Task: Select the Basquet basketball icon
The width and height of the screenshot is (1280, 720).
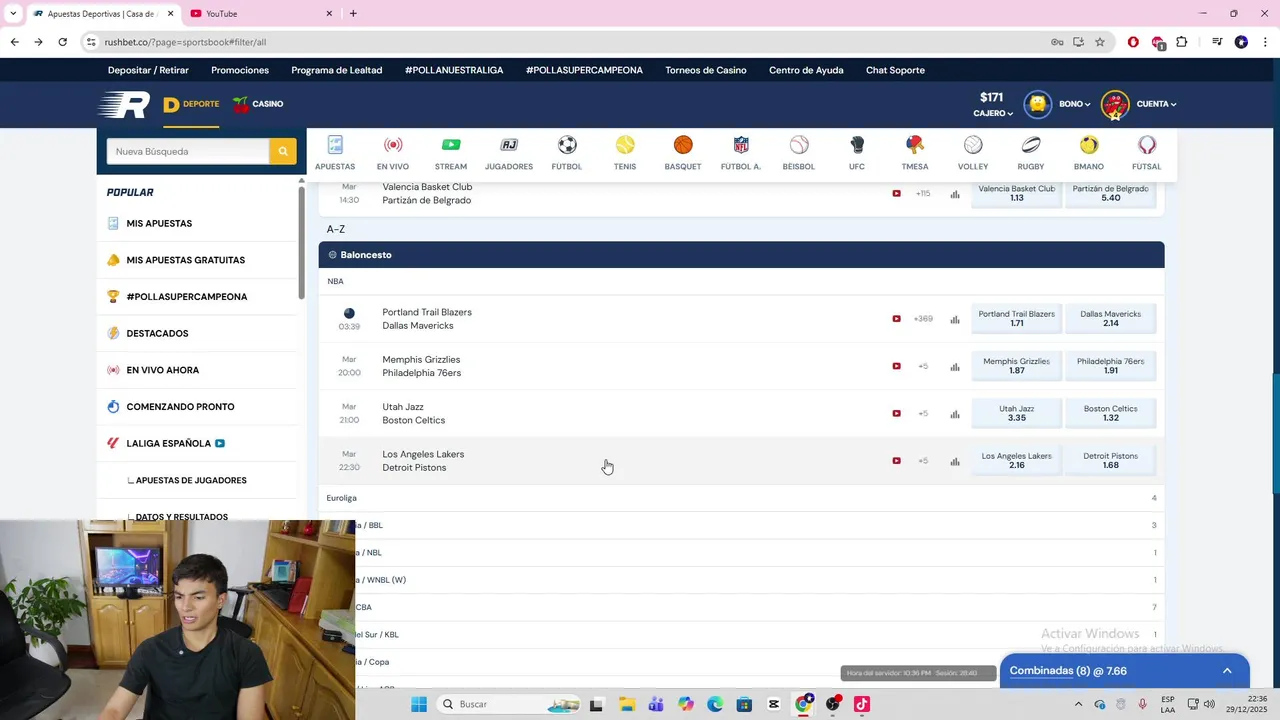Action: tap(683, 146)
